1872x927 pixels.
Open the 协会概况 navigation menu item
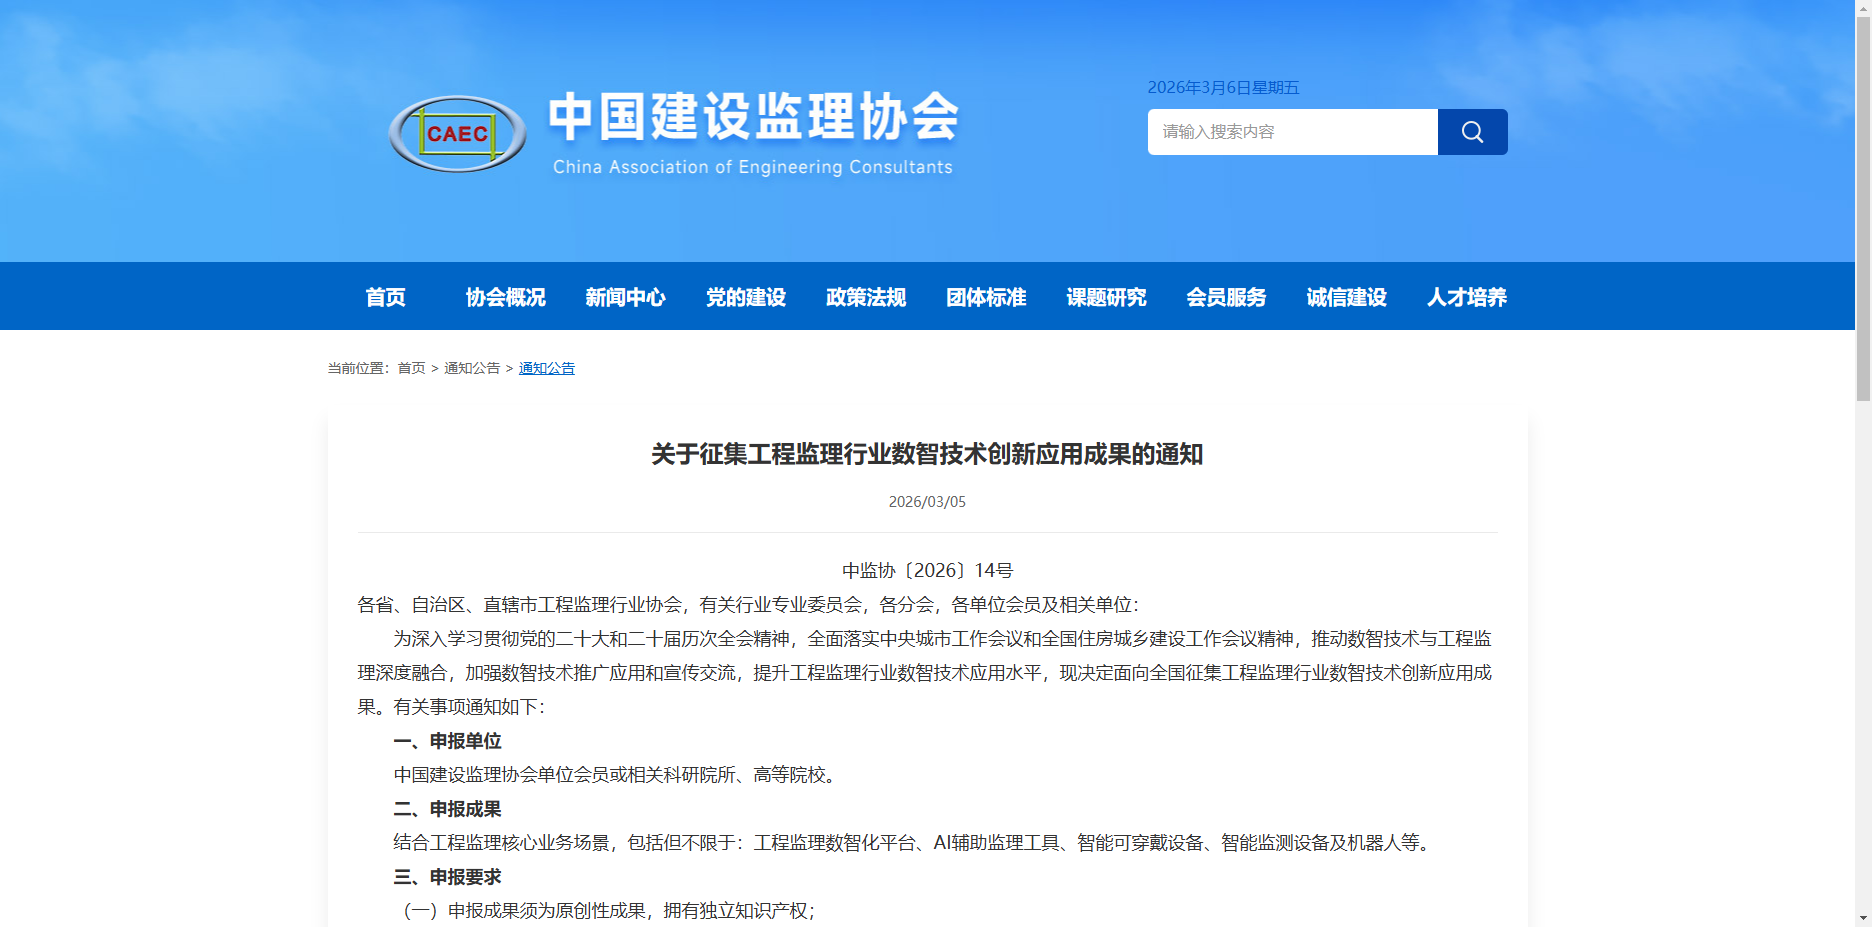click(505, 297)
